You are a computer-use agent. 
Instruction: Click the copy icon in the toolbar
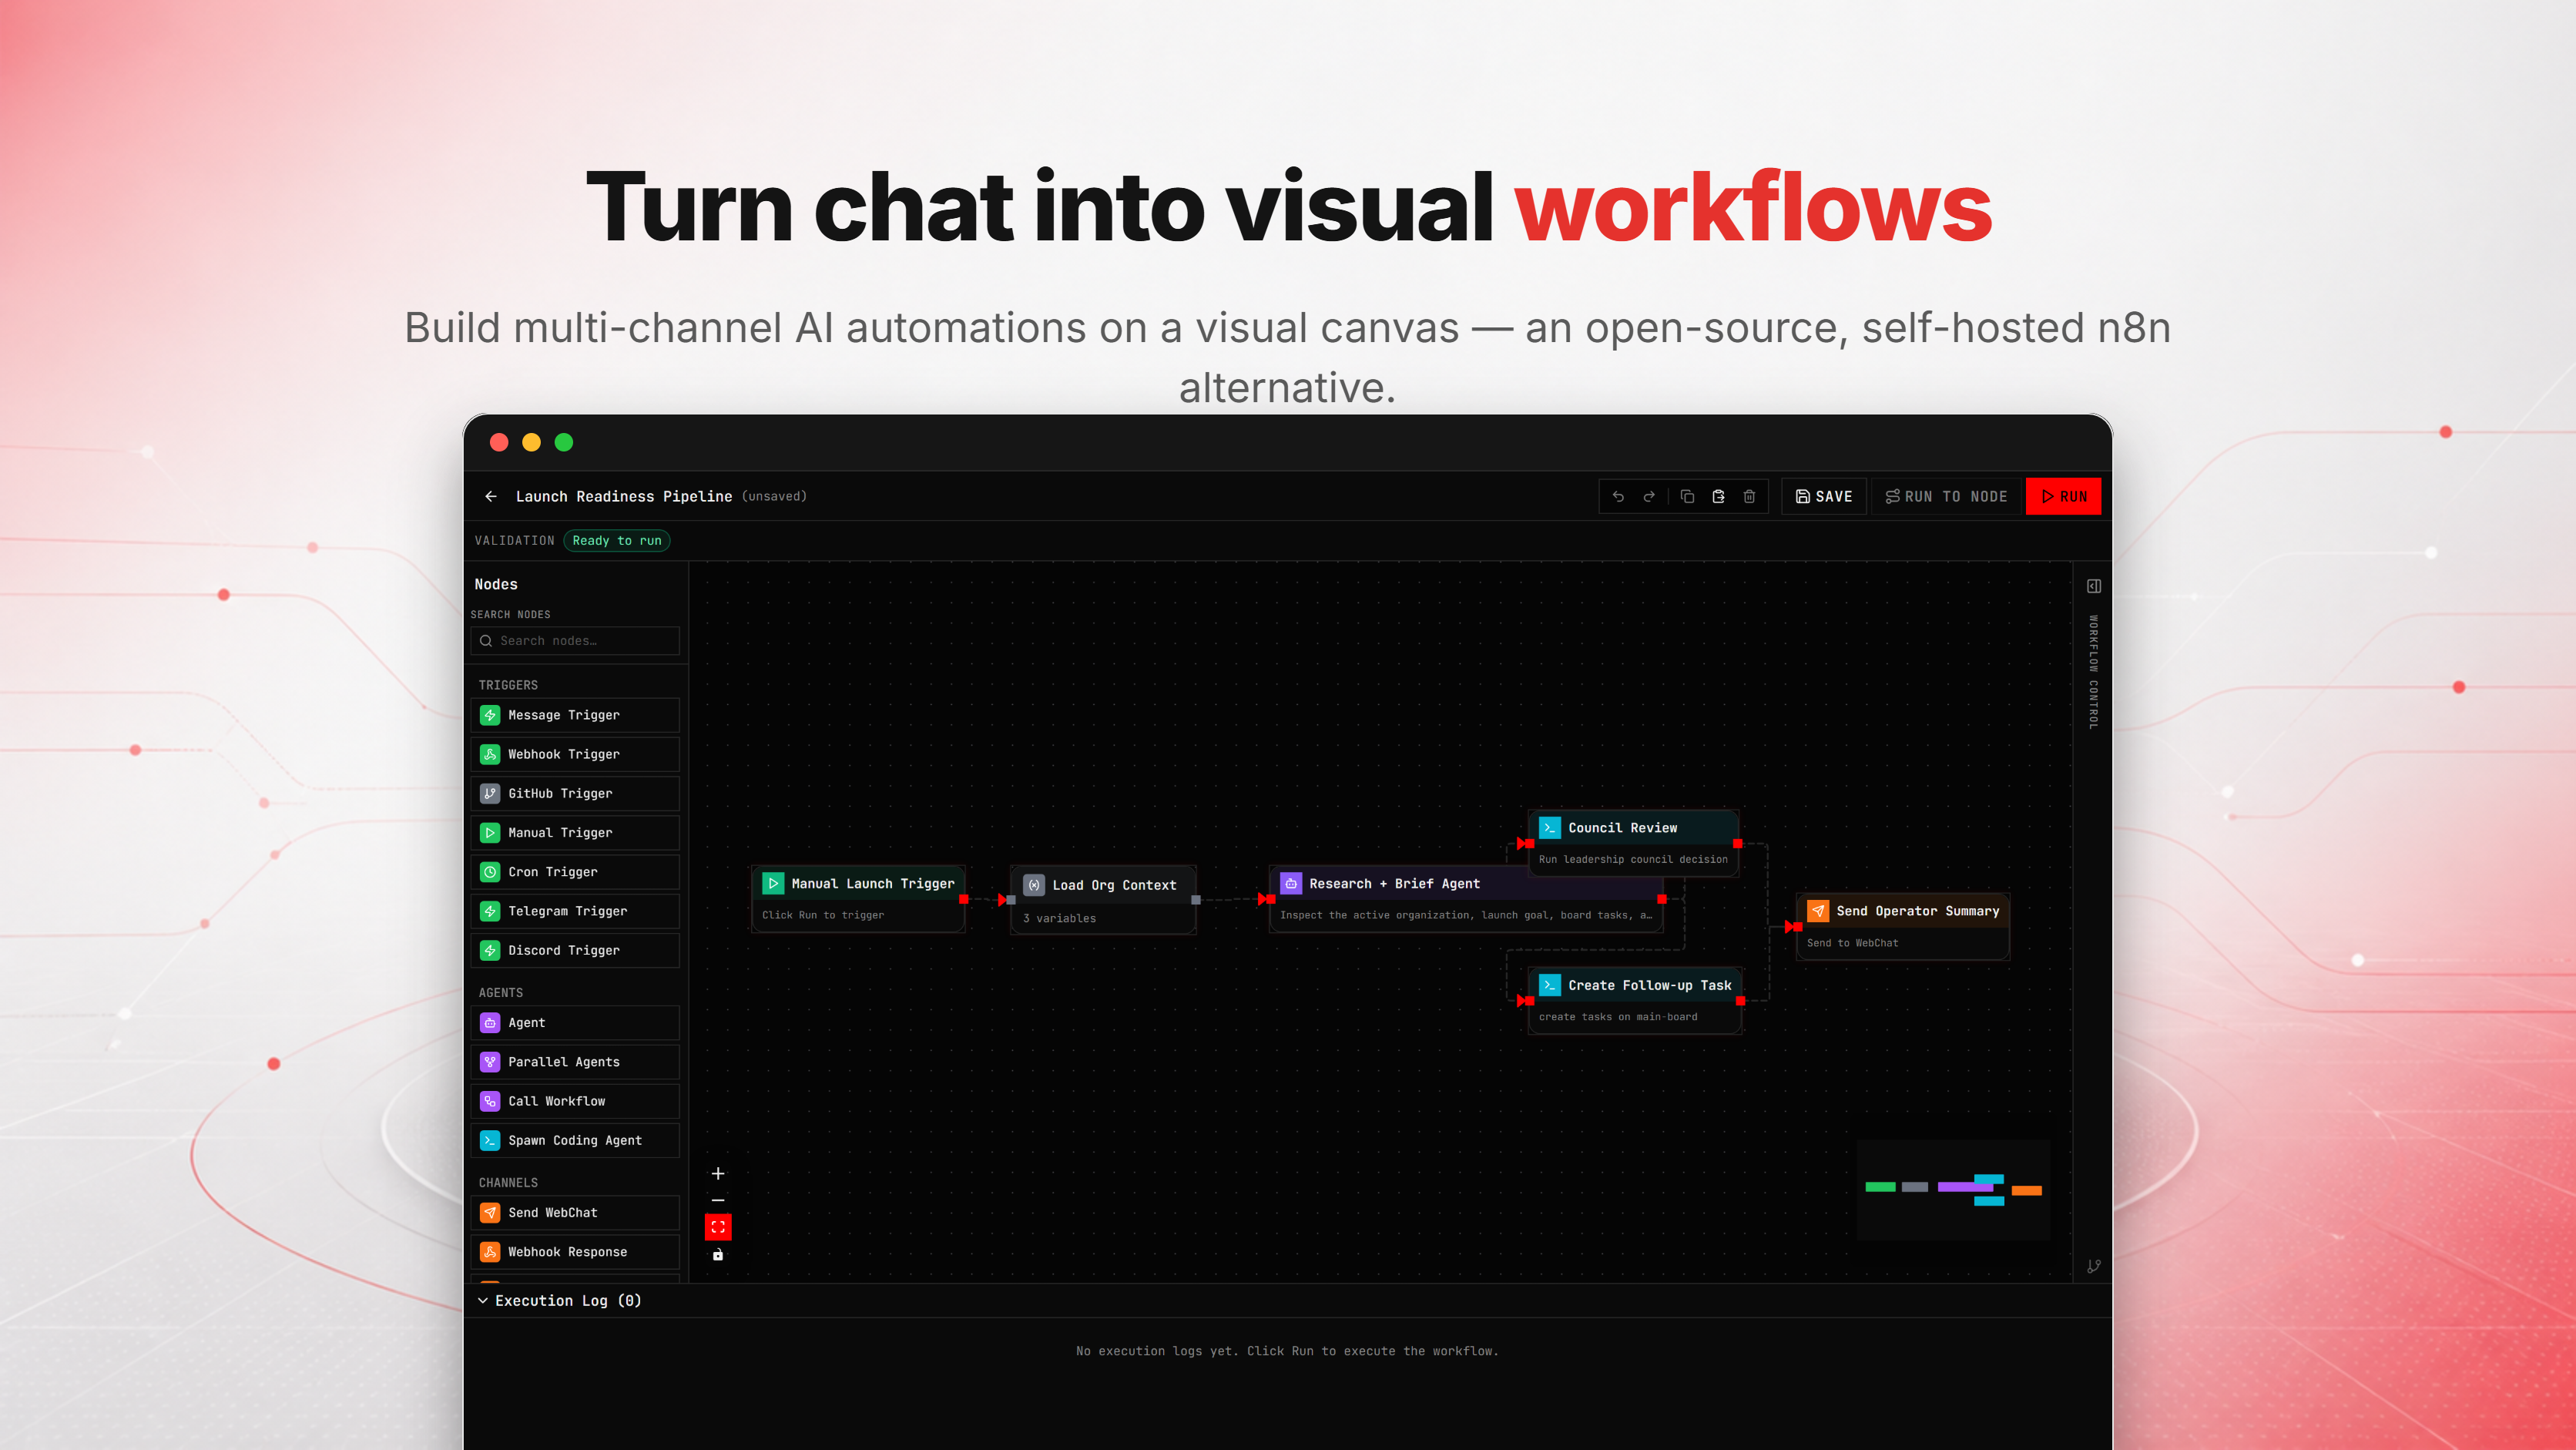click(x=1687, y=496)
